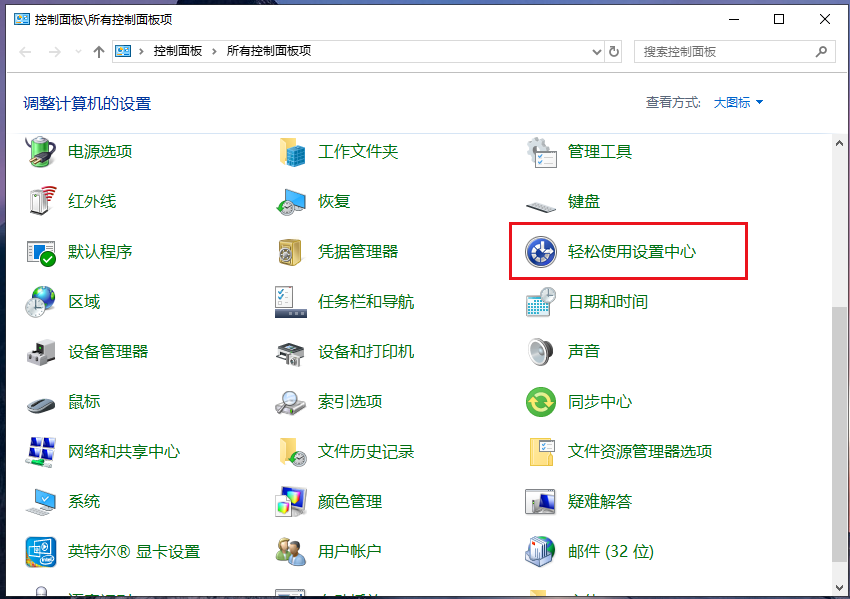Click the Control Panel icon in address bar
Viewport: 850px width, 599px height.
point(124,51)
